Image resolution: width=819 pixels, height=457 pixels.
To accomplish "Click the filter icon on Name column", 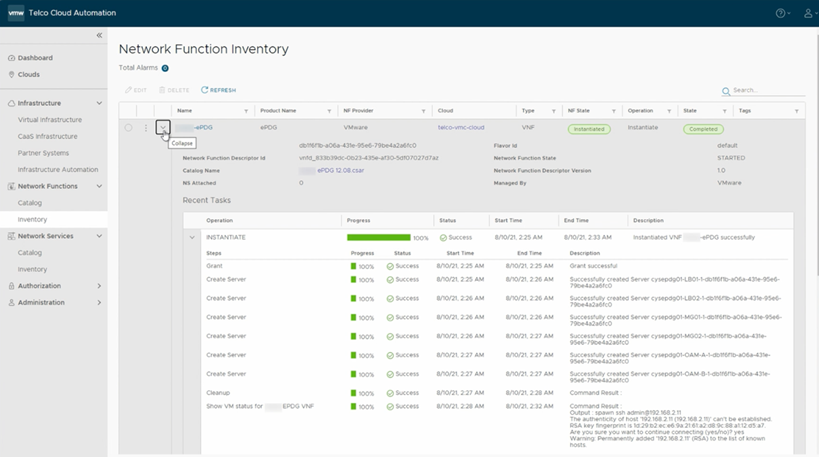I will (x=246, y=111).
